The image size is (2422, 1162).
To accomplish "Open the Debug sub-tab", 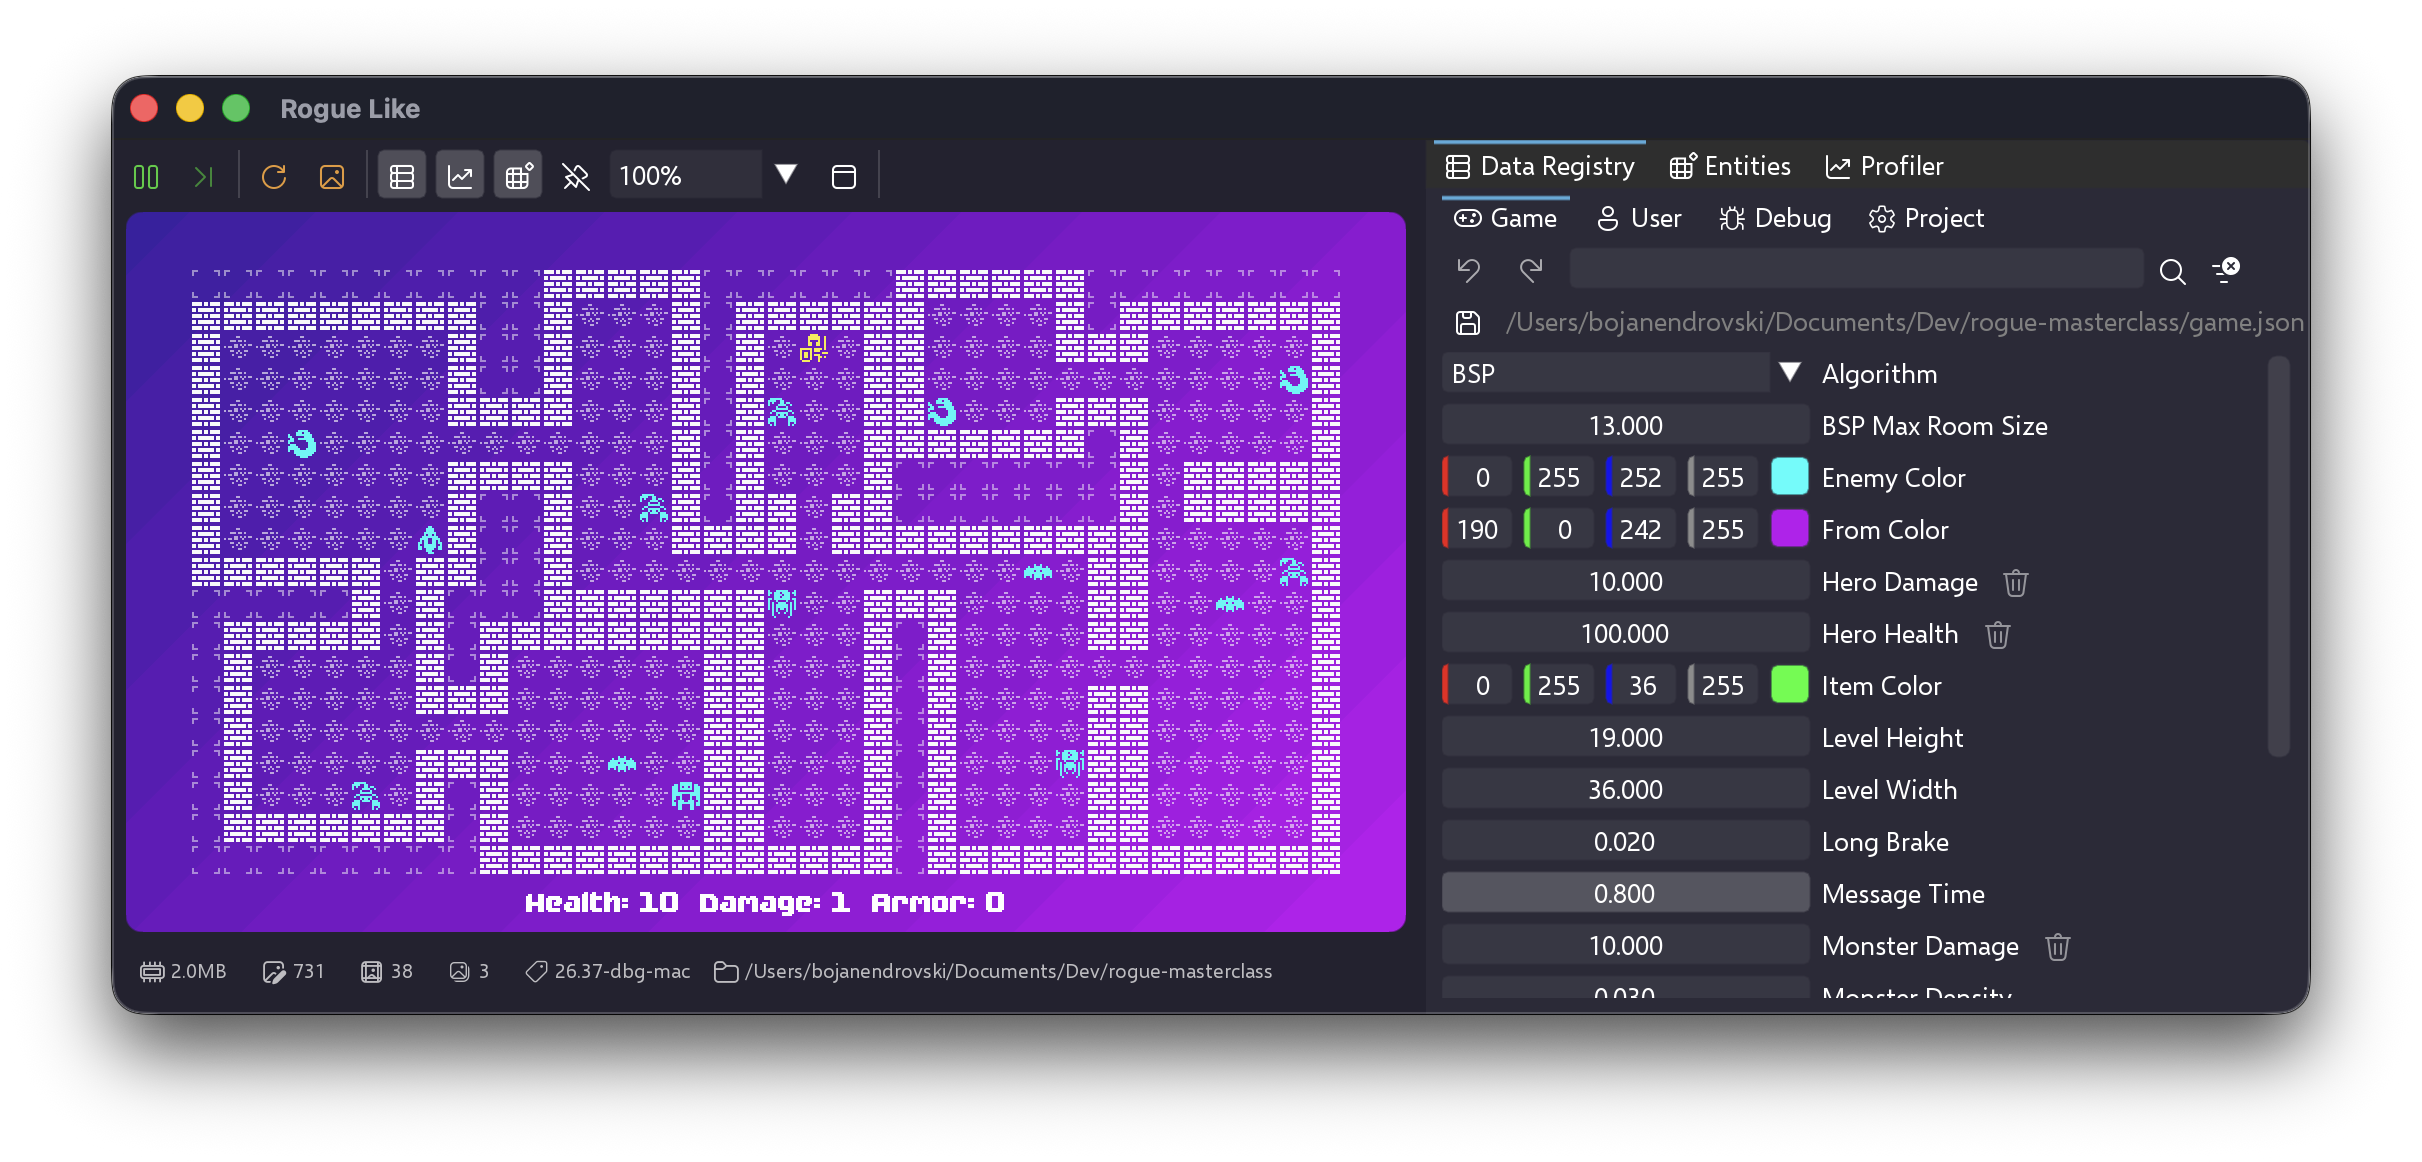I will click(1775, 218).
